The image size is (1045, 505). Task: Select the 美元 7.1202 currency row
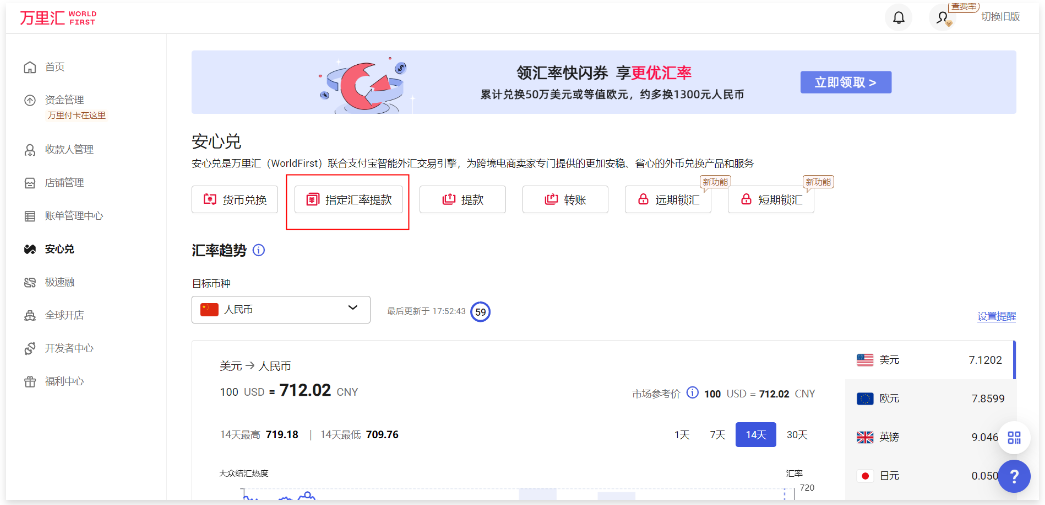coord(930,360)
